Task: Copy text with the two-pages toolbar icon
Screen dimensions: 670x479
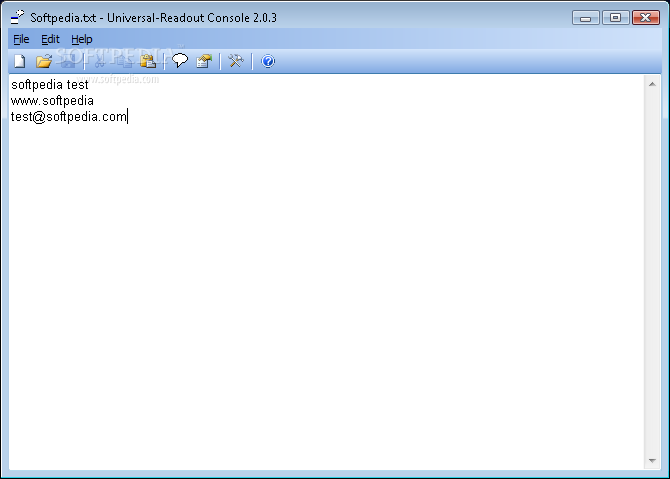Action: click(x=124, y=61)
